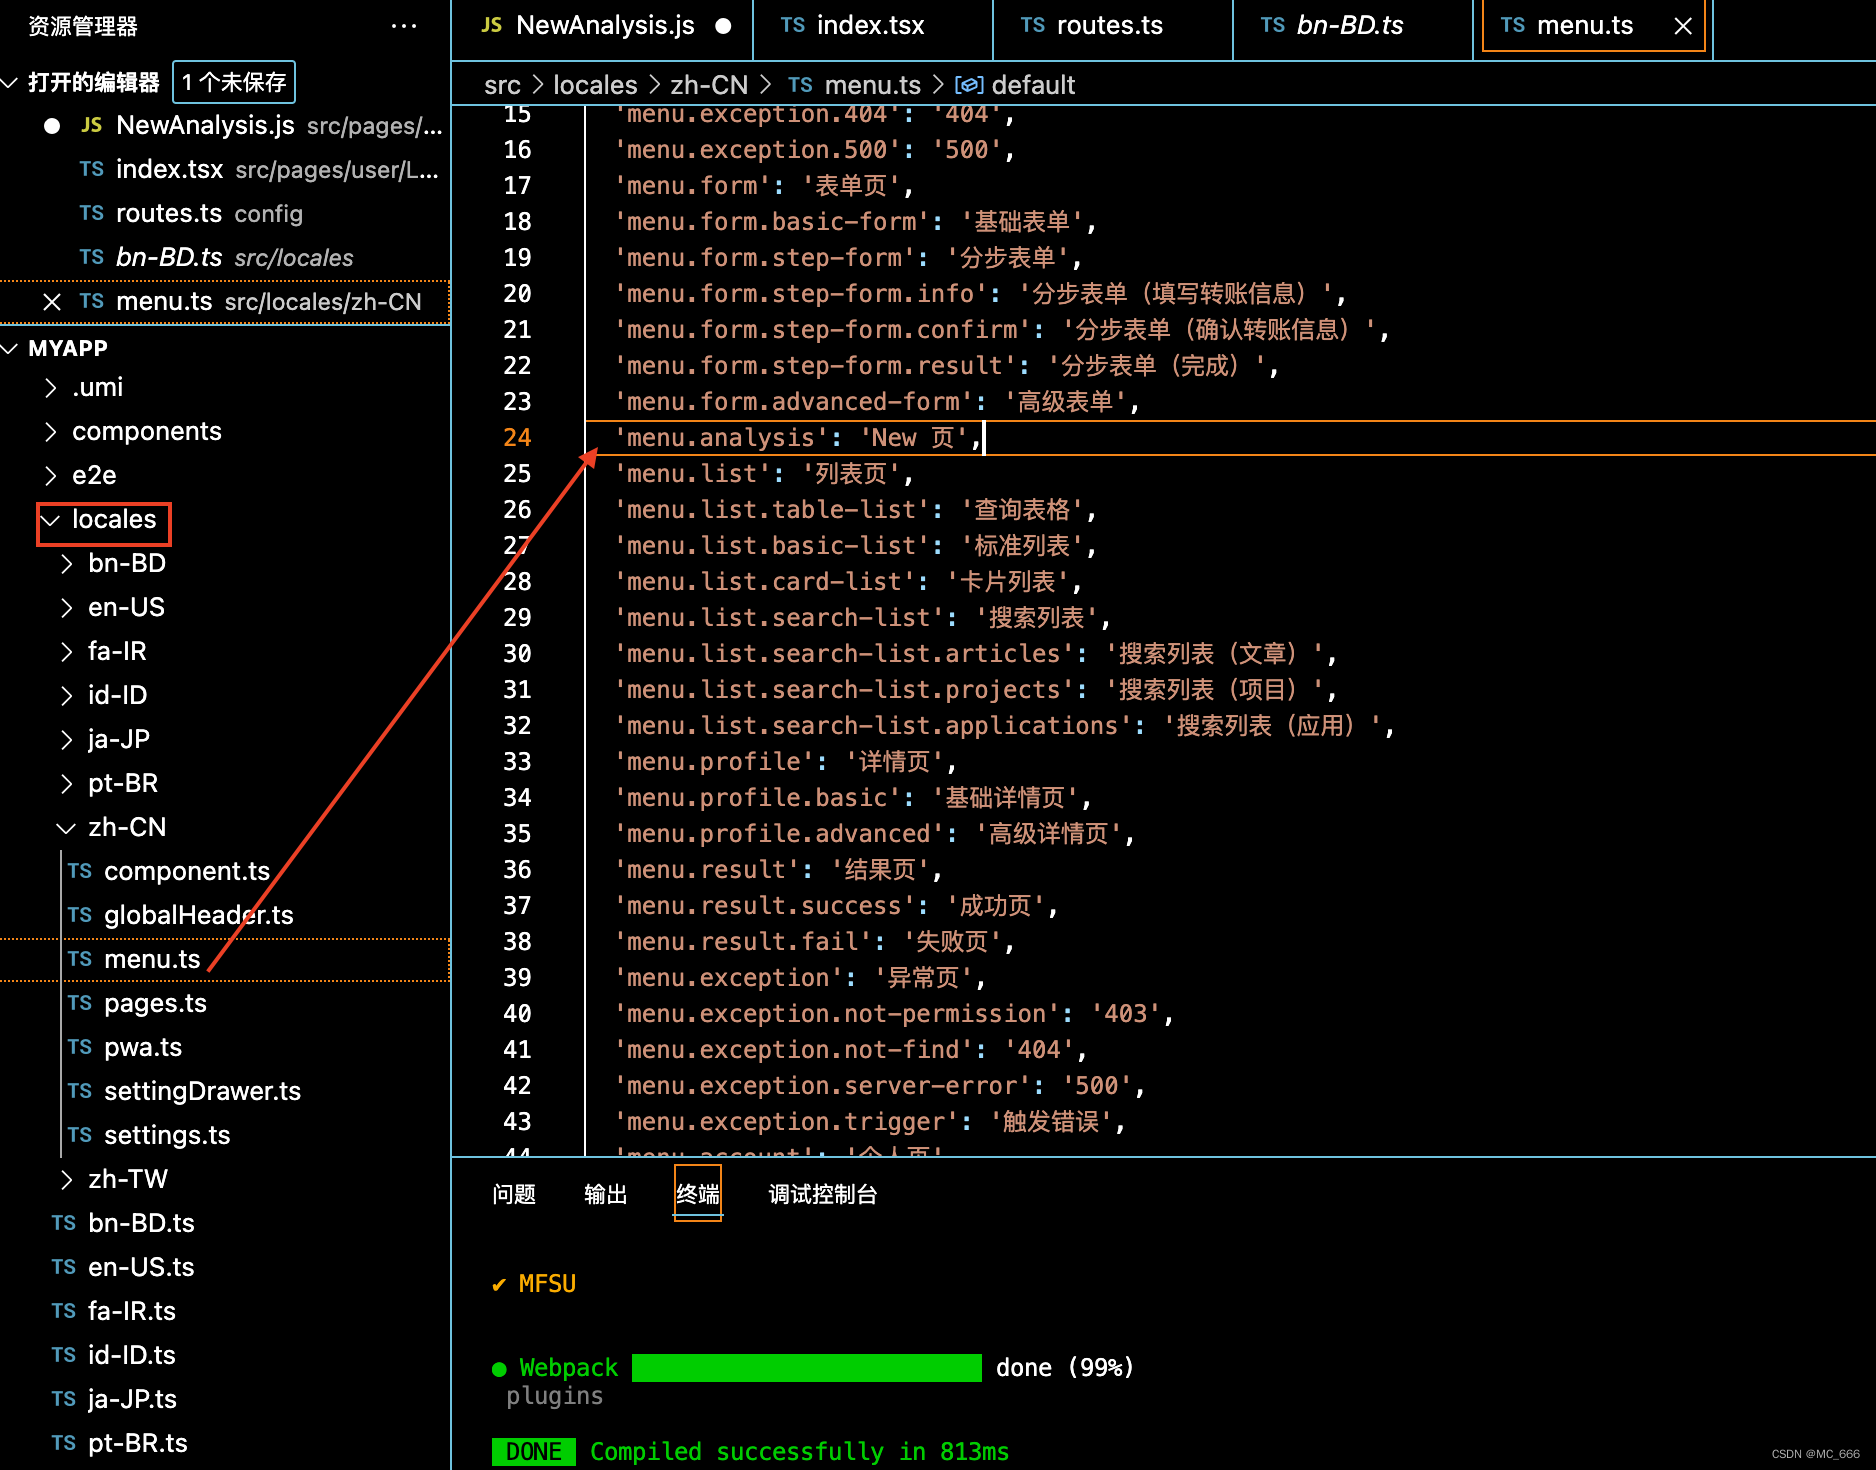Click the TS icon next to id-ID.ts
The width and height of the screenshot is (1876, 1470).
point(64,1355)
